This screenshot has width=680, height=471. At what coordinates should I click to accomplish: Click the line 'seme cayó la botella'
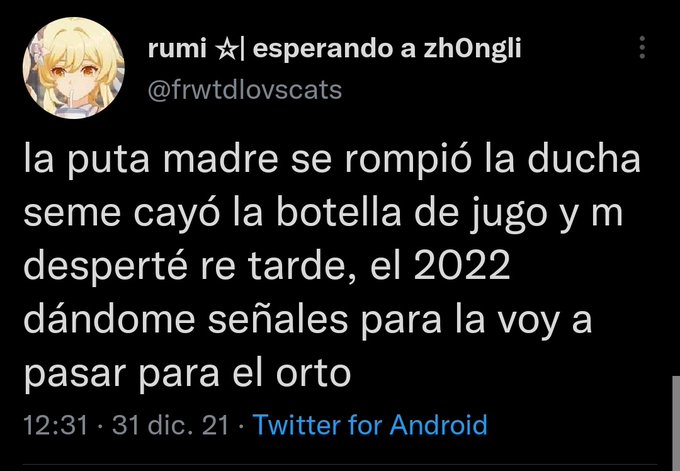point(323,215)
